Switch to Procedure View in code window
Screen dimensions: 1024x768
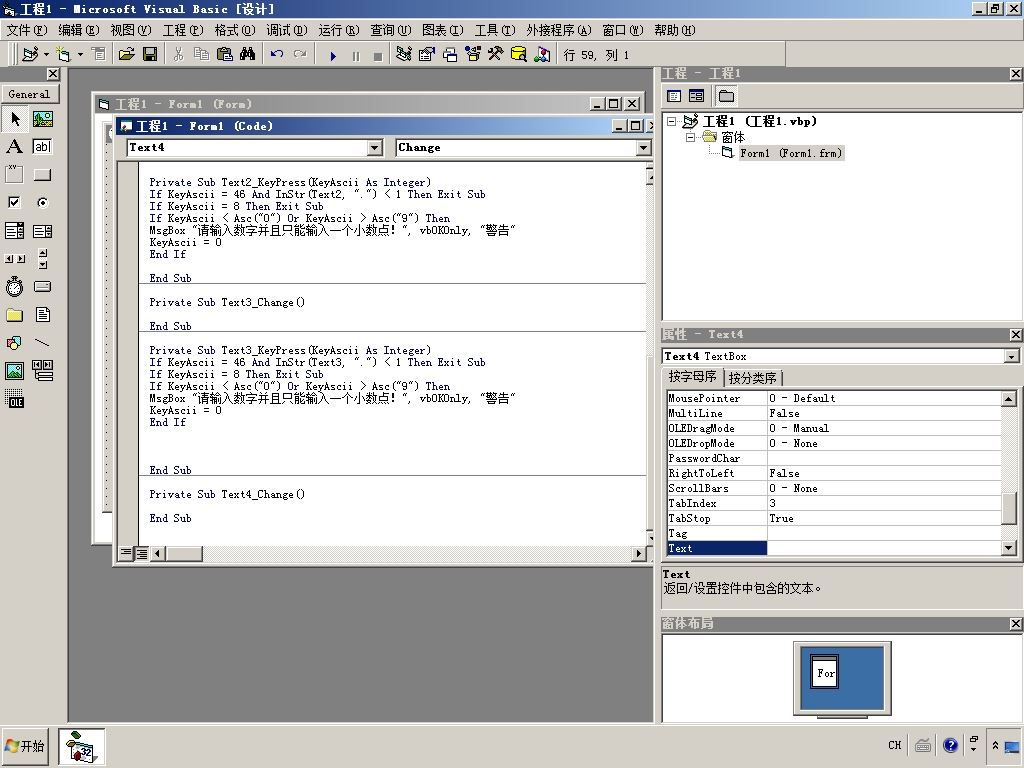coord(127,554)
